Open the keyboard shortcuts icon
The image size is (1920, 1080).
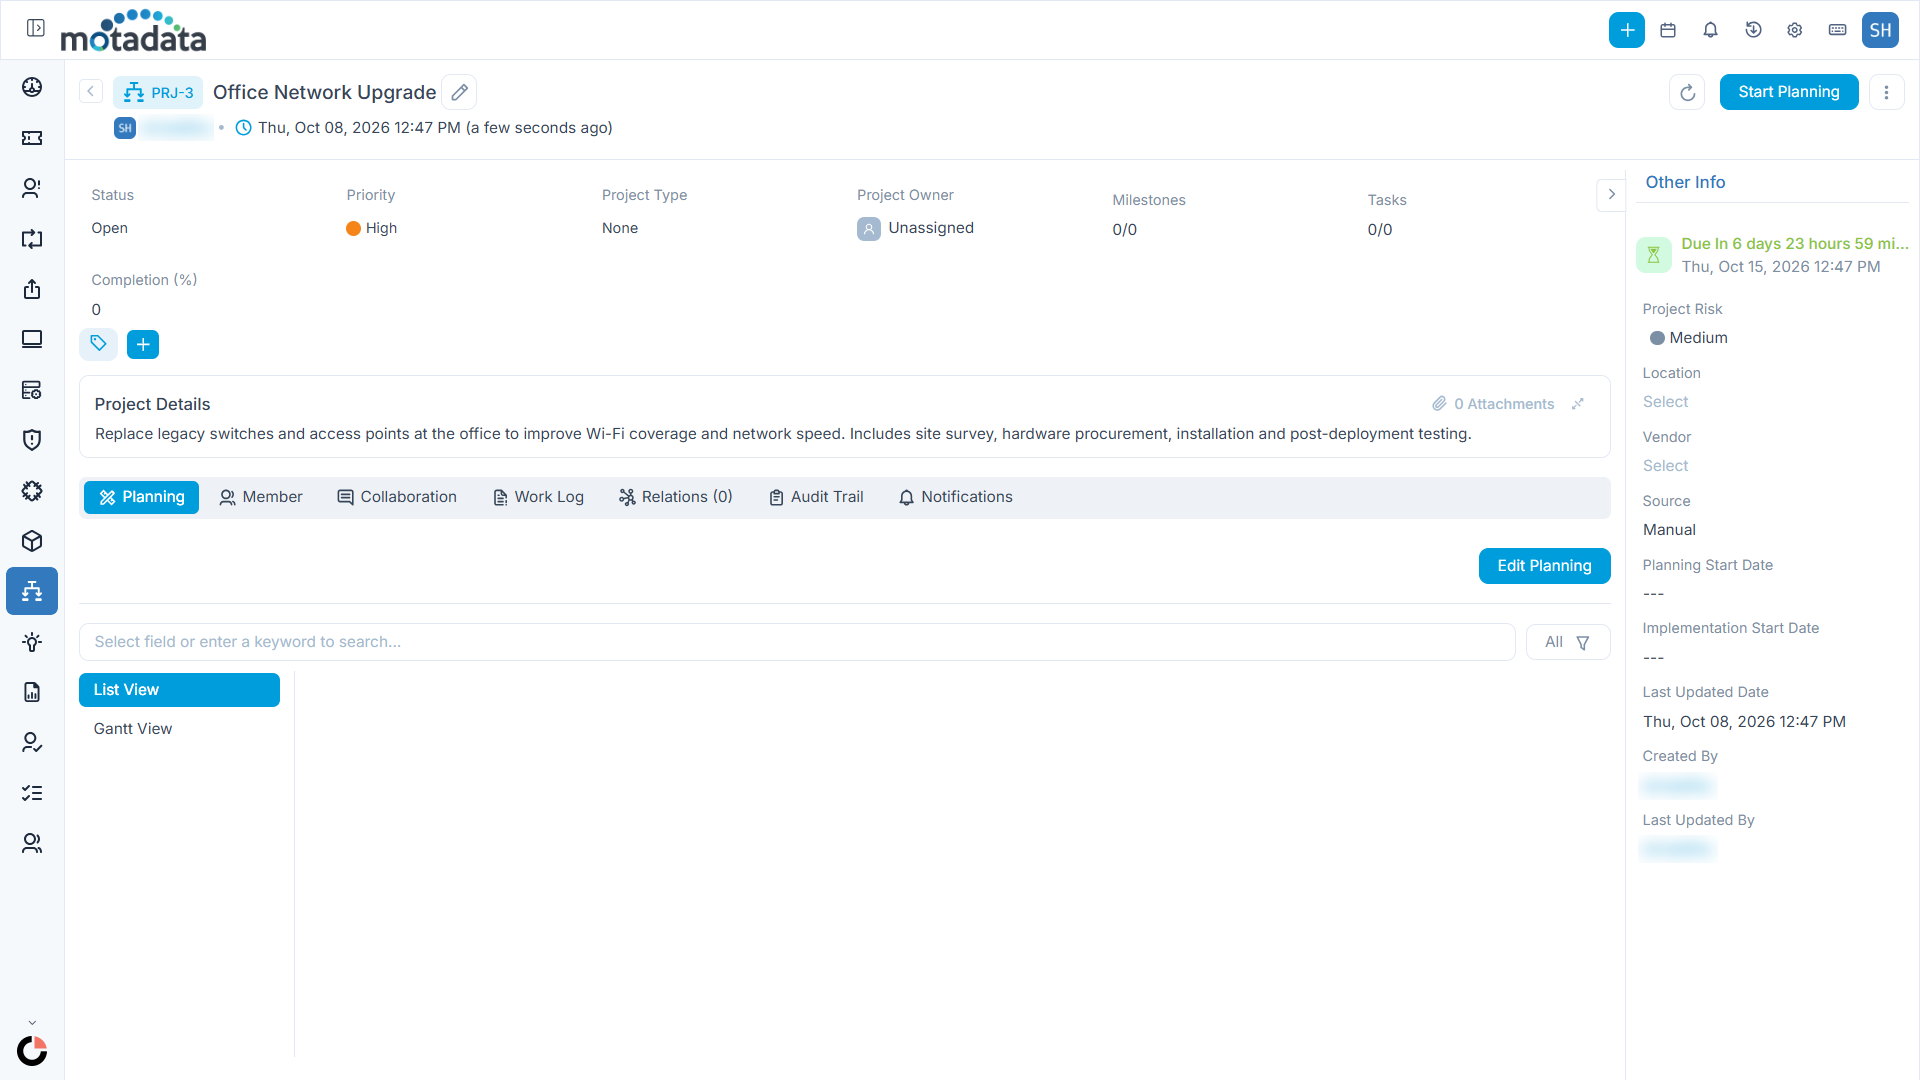(x=1837, y=30)
